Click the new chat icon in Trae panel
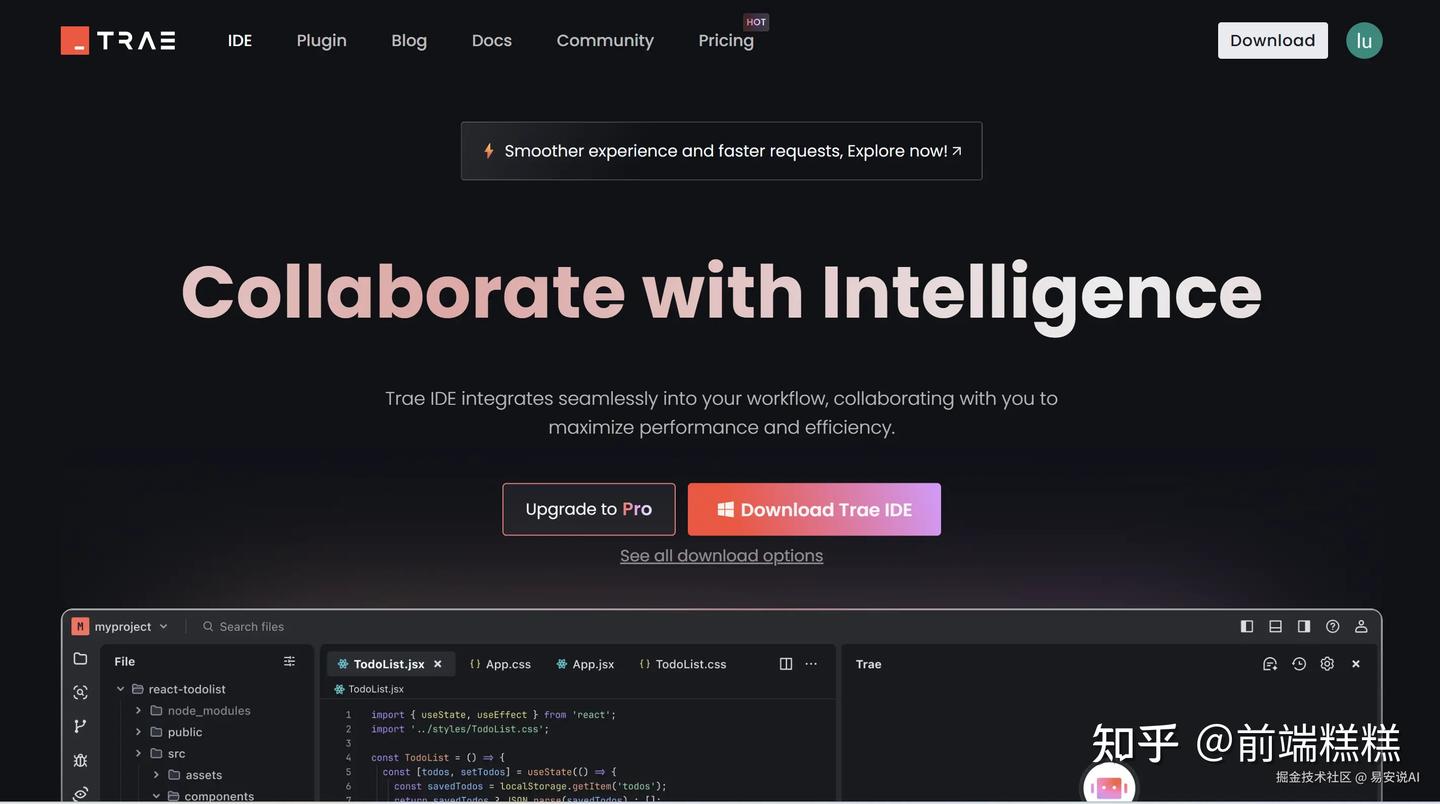This screenshot has height=804, width=1440. [x=1270, y=664]
